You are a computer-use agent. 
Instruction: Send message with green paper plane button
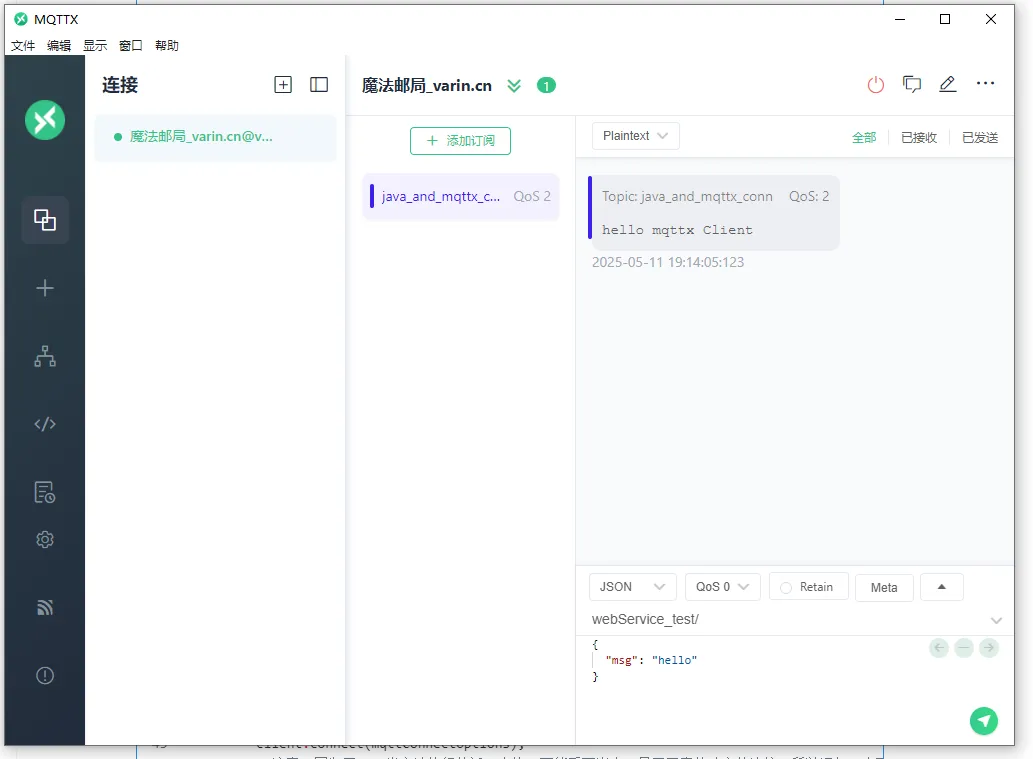tap(984, 721)
